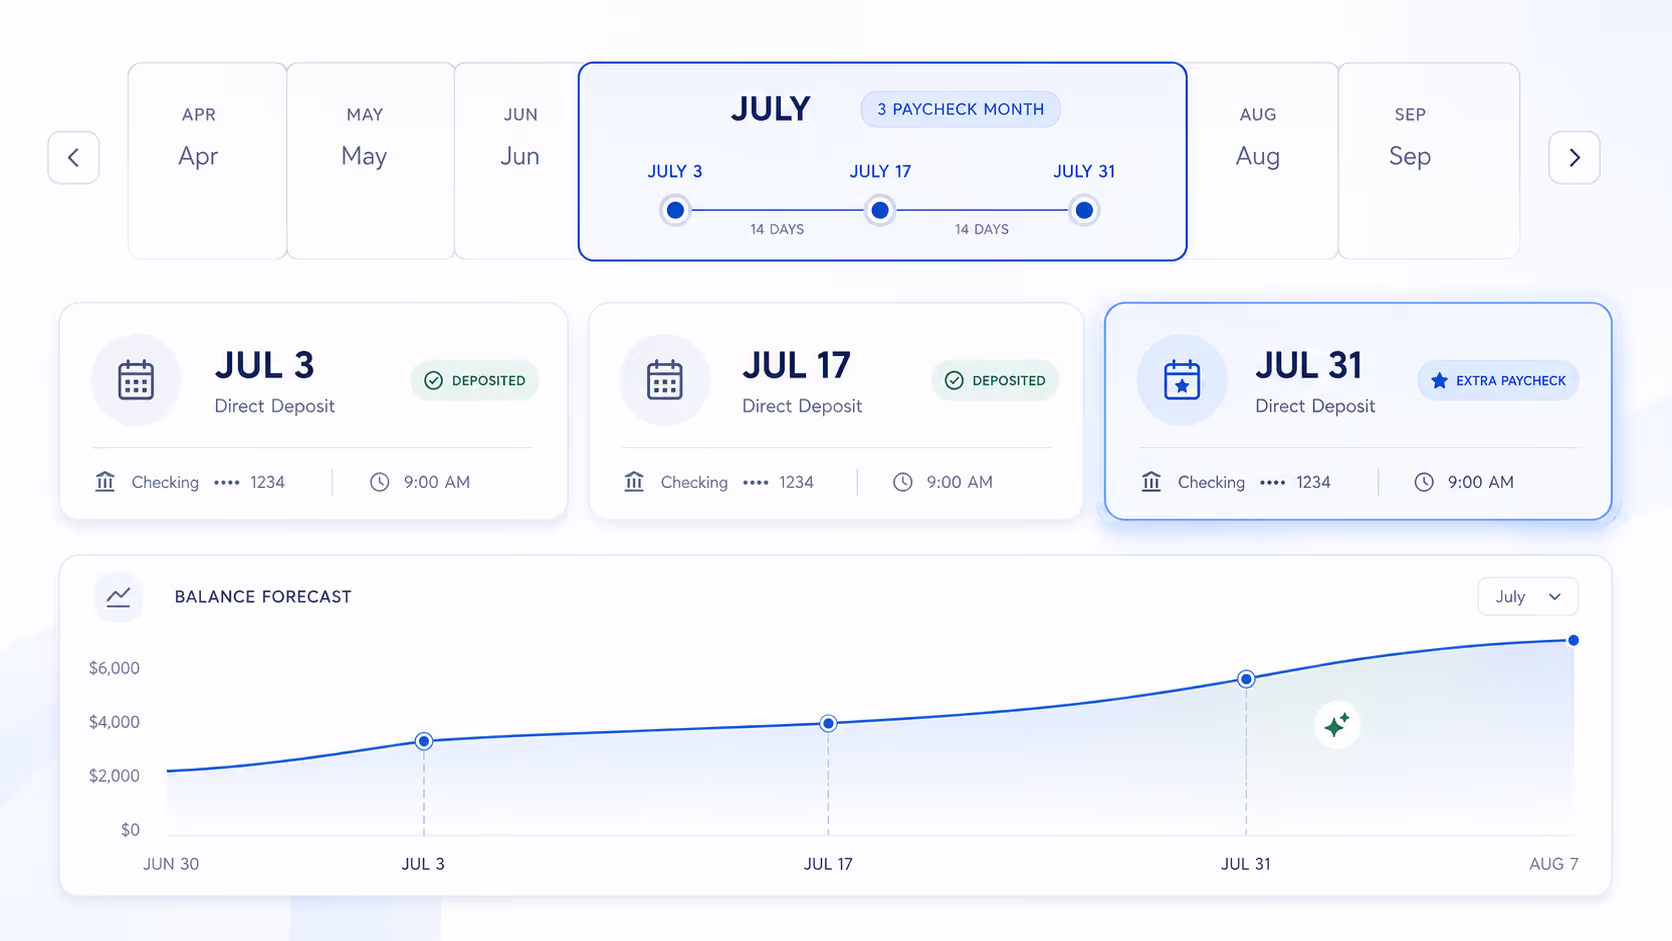The width and height of the screenshot is (1672, 941).
Task: Click the AUG 7 end point on forecast line
Action: pyautogui.click(x=1573, y=640)
